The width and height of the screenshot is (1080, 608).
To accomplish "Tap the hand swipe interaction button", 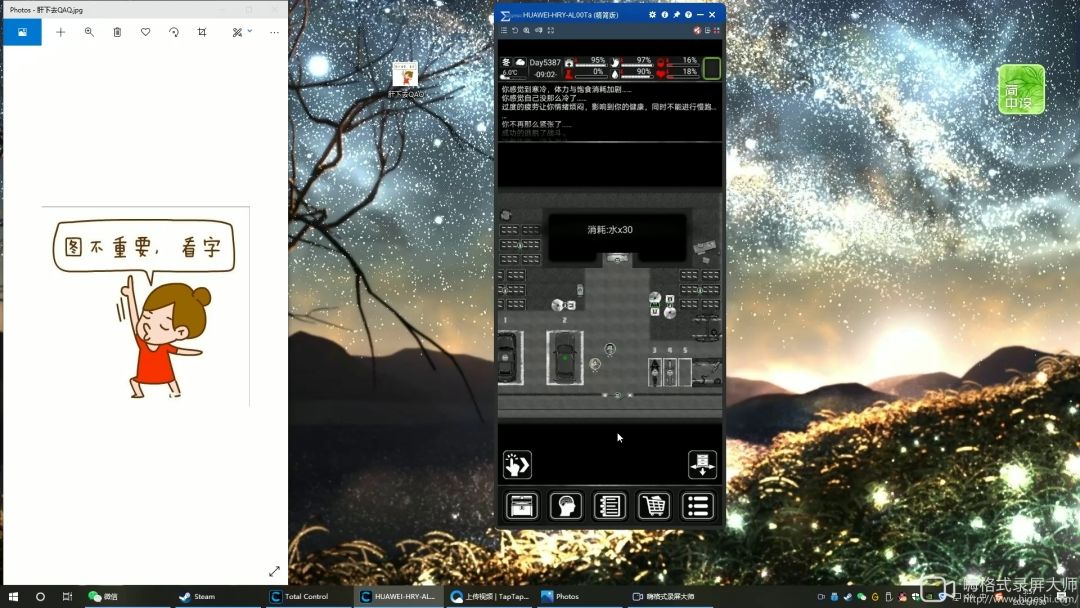I will [x=517, y=465].
